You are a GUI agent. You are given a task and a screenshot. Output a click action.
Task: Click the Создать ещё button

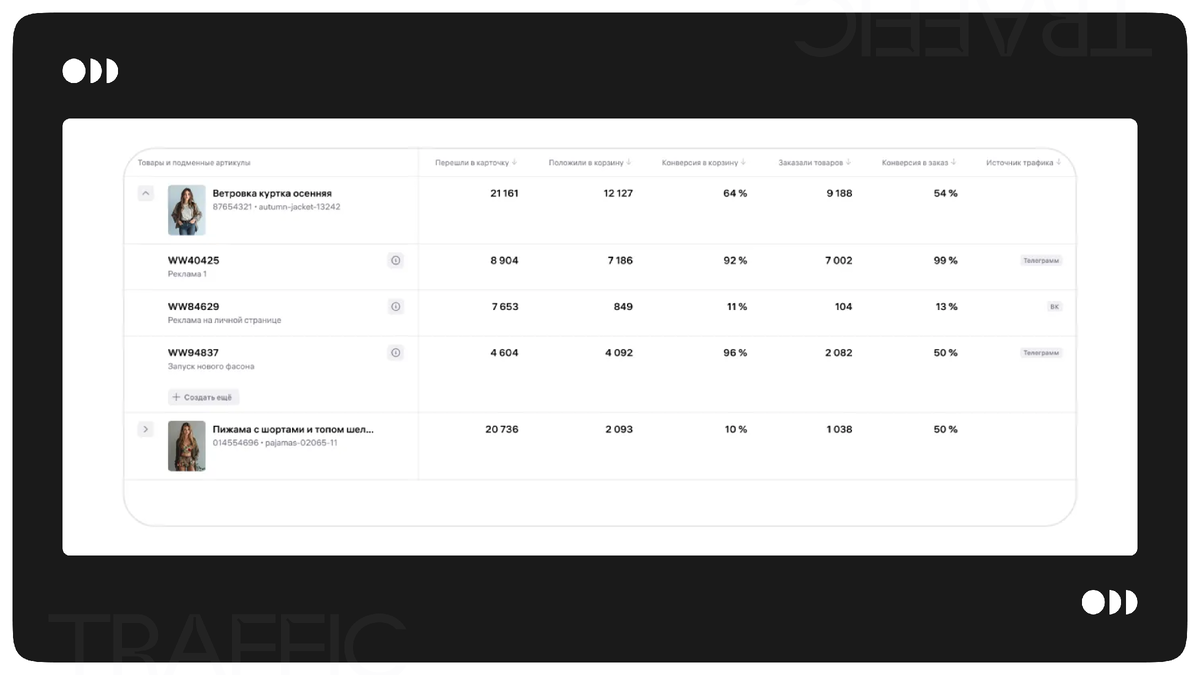click(204, 397)
